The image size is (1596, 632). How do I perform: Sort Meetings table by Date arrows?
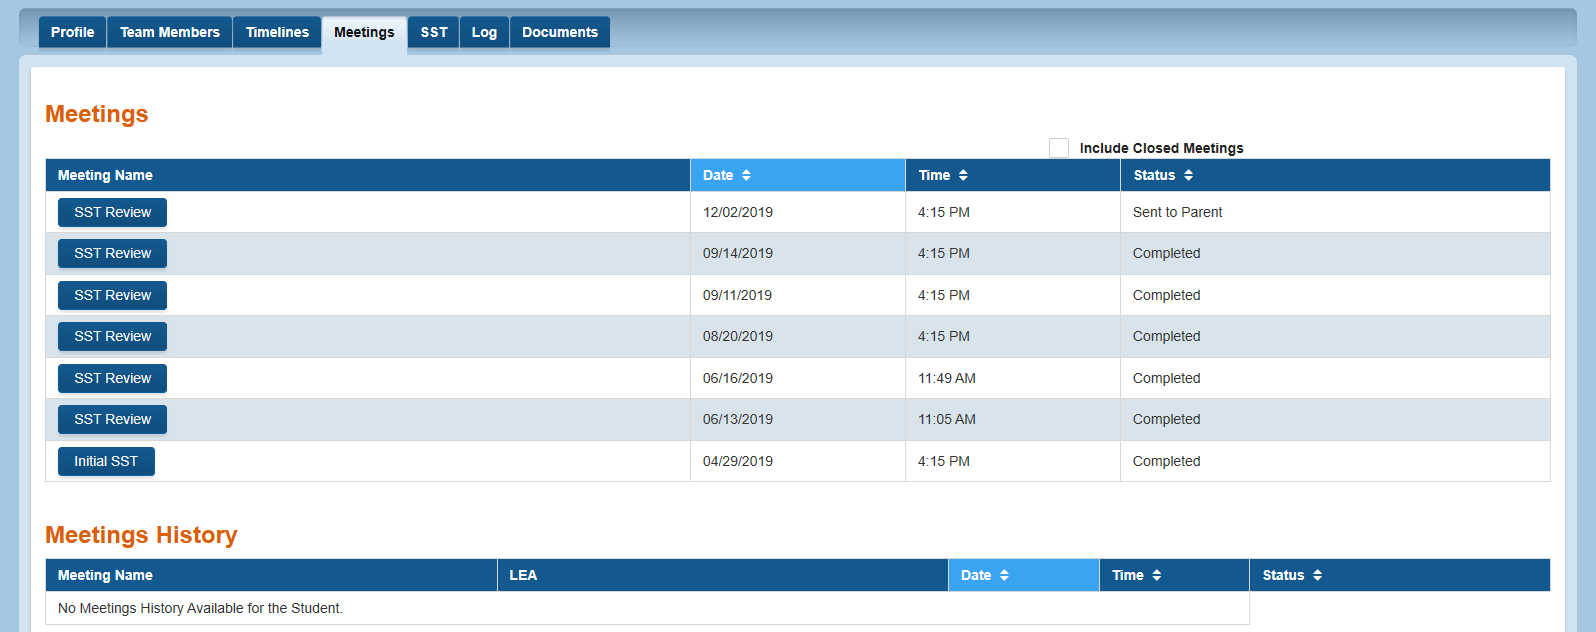[746, 175]
